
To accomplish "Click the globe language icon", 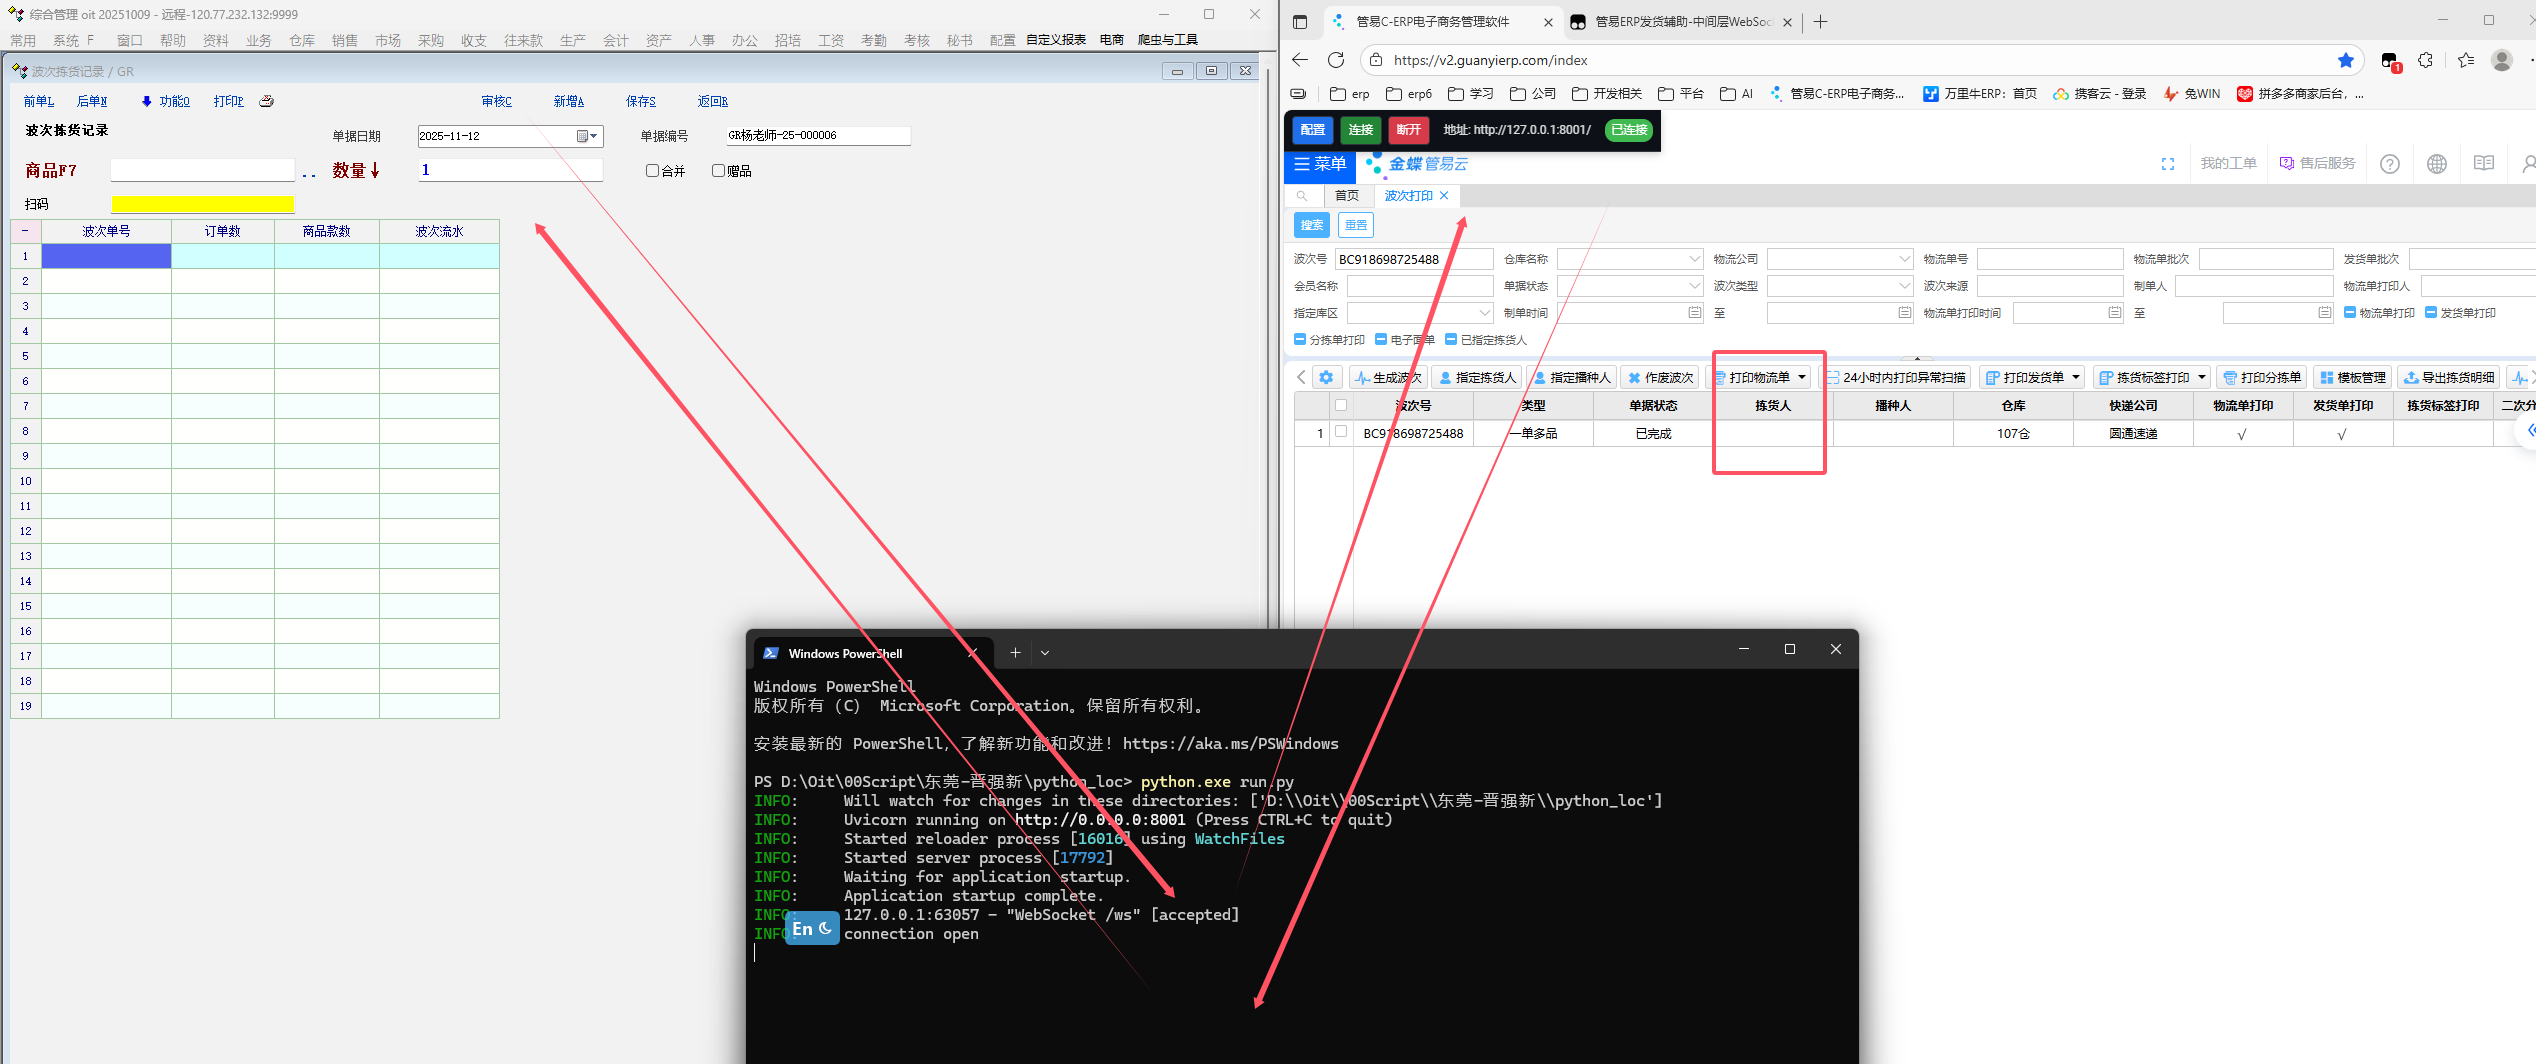I will pyautogui.click(x=2436, y=164).
